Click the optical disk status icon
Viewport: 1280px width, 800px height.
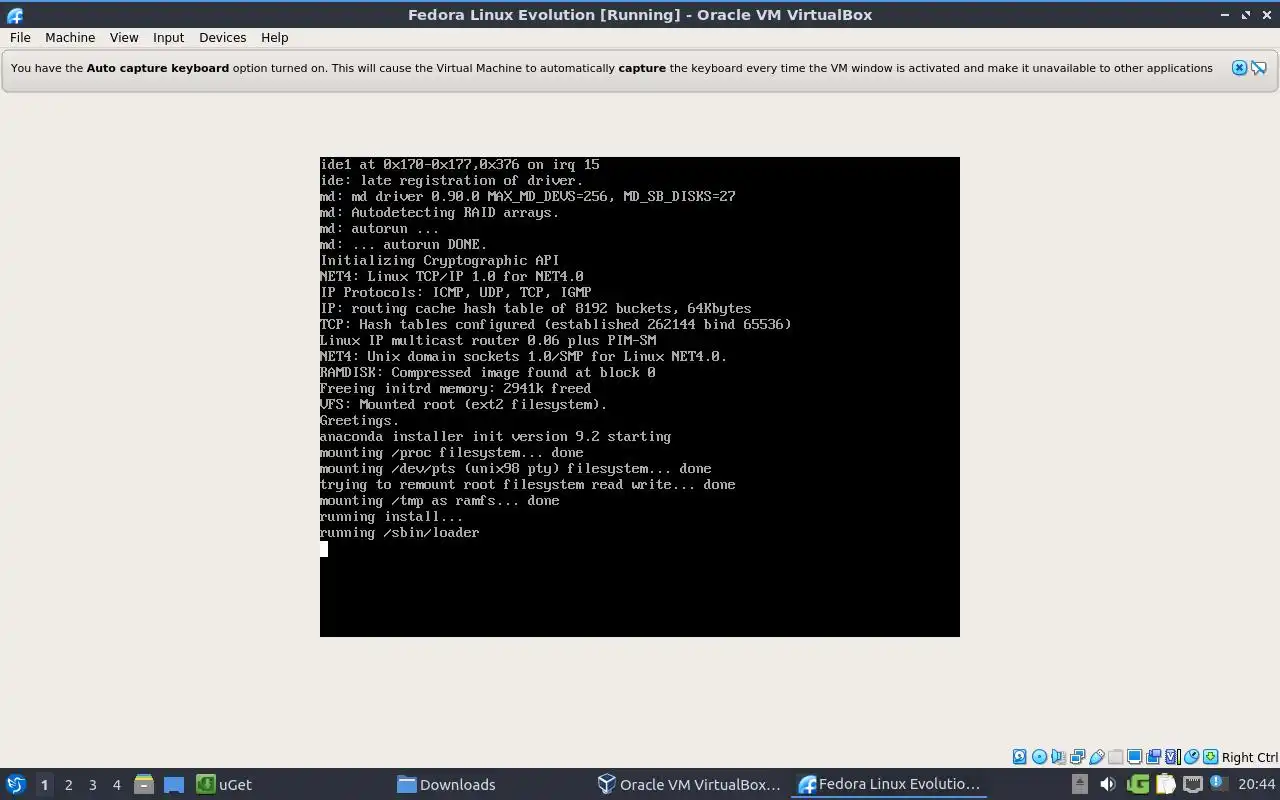tap(1039, 757)
